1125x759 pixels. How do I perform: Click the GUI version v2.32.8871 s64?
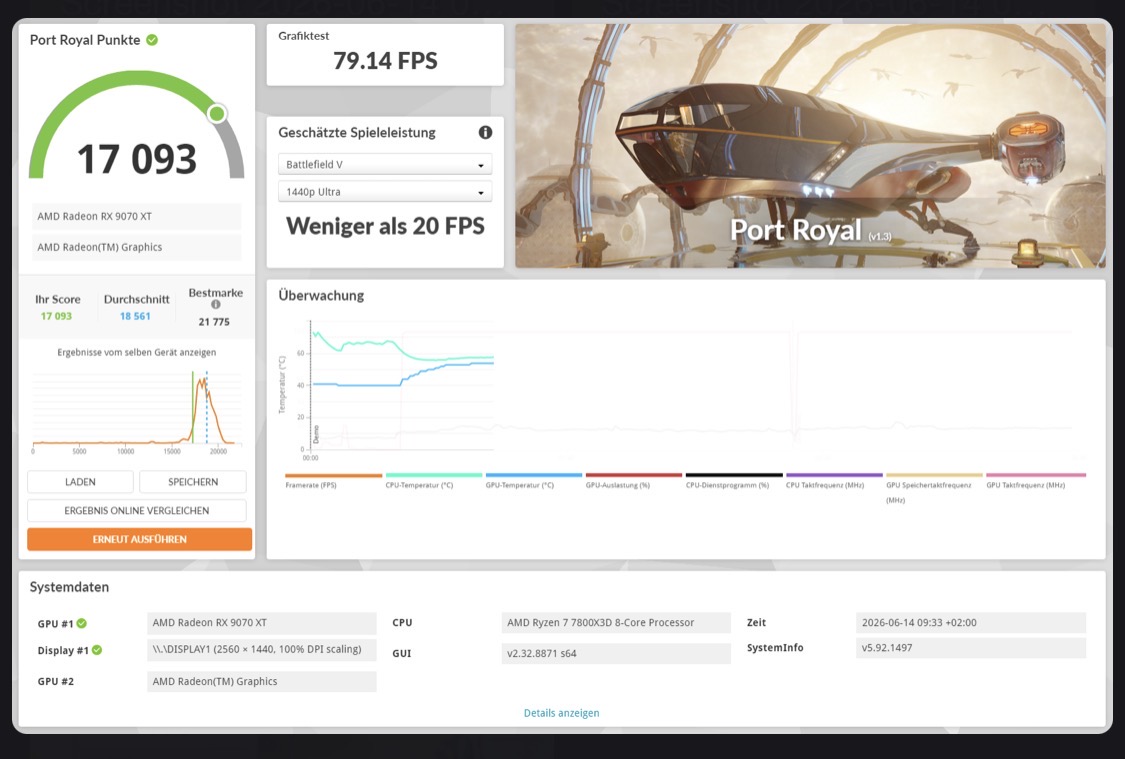[616, 654]
